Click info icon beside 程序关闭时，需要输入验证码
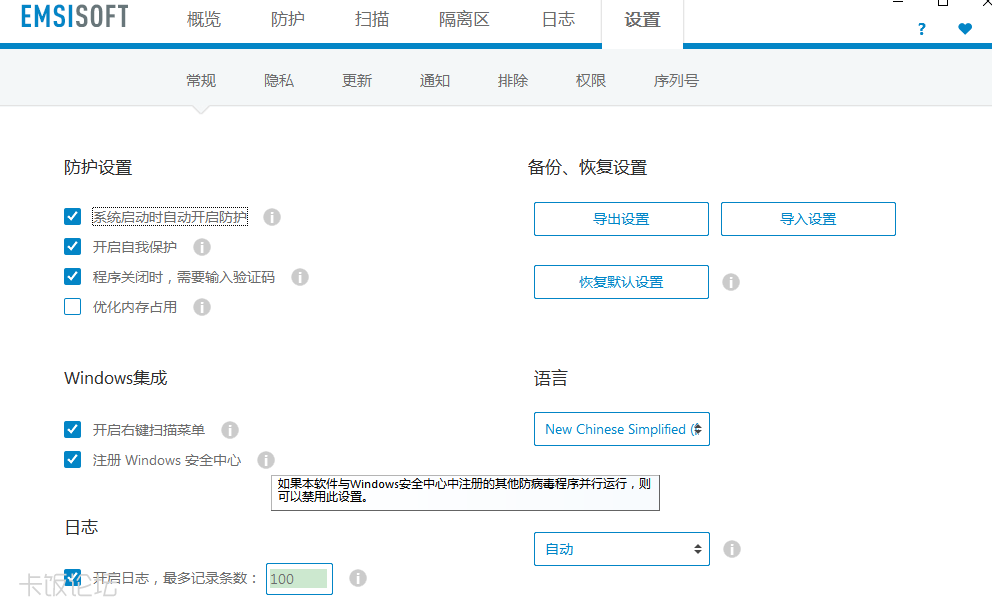Screen dimensions: 992x608 tap(300, 277)
